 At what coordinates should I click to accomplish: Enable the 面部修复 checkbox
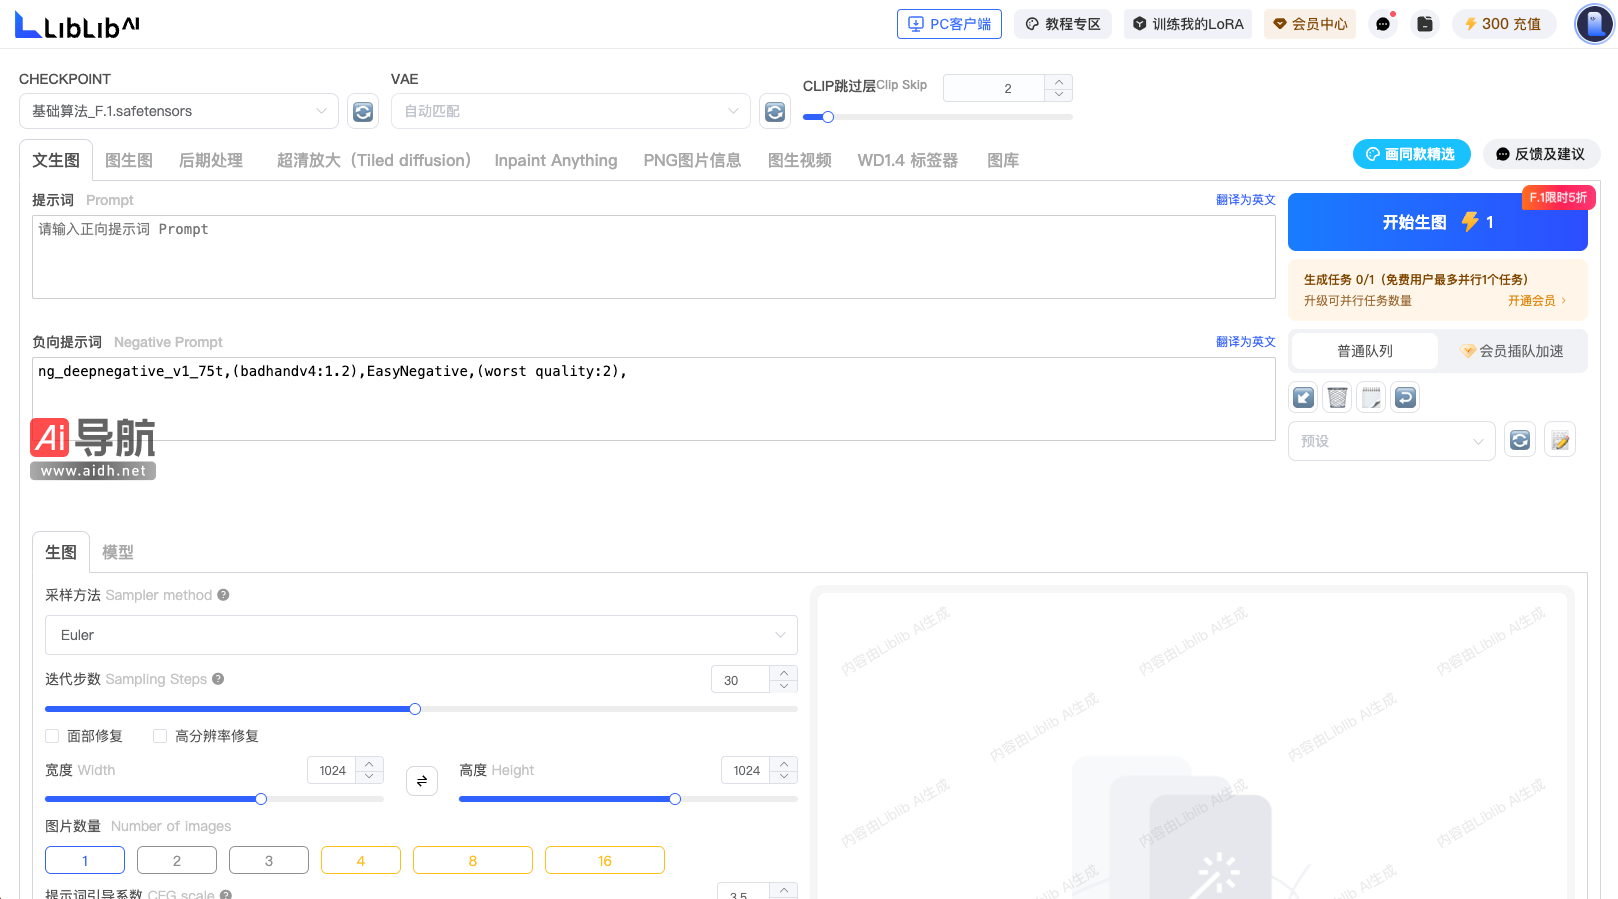pyautogui.click(x=53, y=736)
